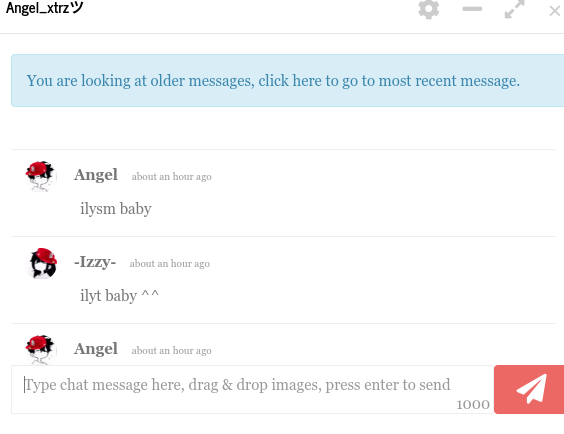Click timestamp next to -Izzy-

tap(170, 264)
